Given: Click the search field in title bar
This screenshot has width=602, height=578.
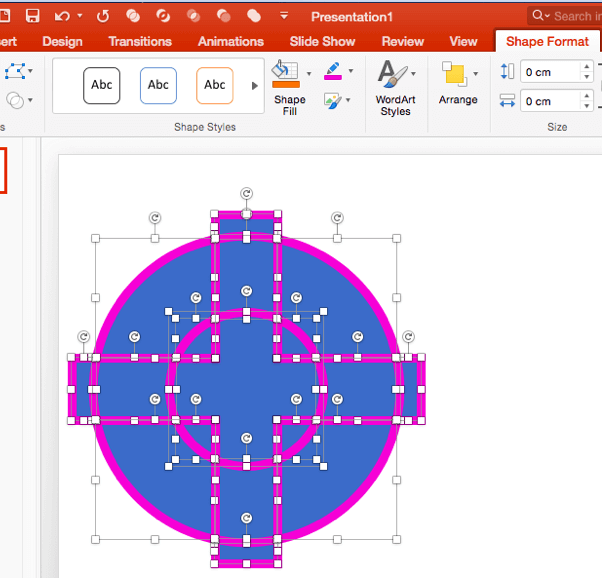Looking at the screenshot, I should (x=570, y=16).
